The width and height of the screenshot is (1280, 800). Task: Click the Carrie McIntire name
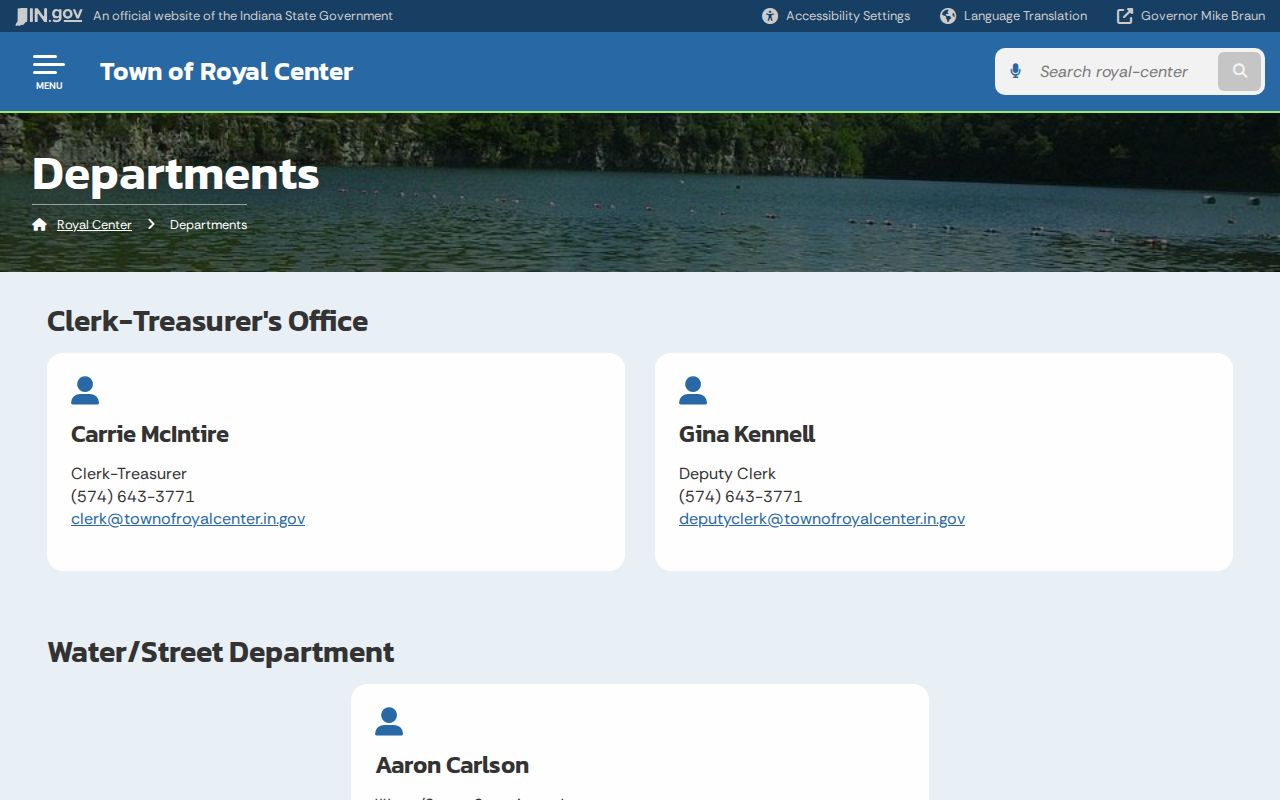tap(150, 434)
